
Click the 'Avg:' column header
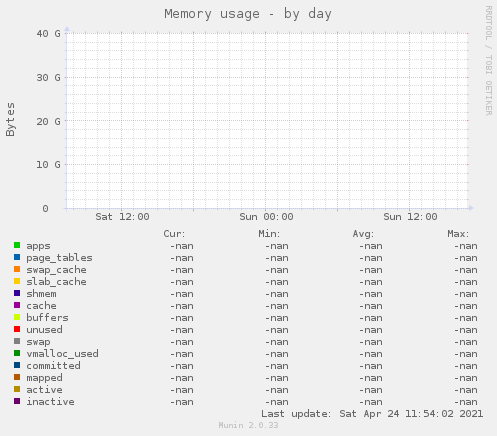(x=363, y=234)
